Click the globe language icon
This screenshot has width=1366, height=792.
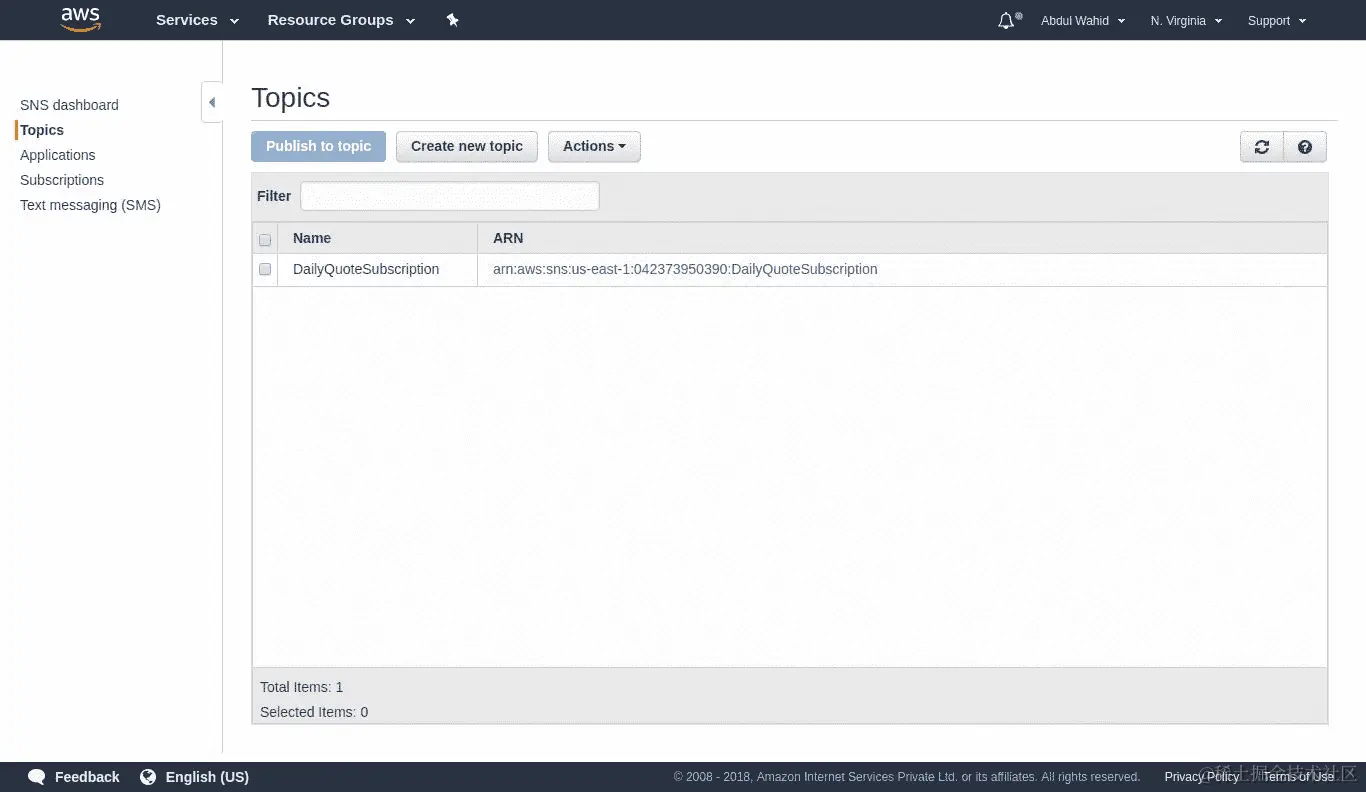click(148, 777)
